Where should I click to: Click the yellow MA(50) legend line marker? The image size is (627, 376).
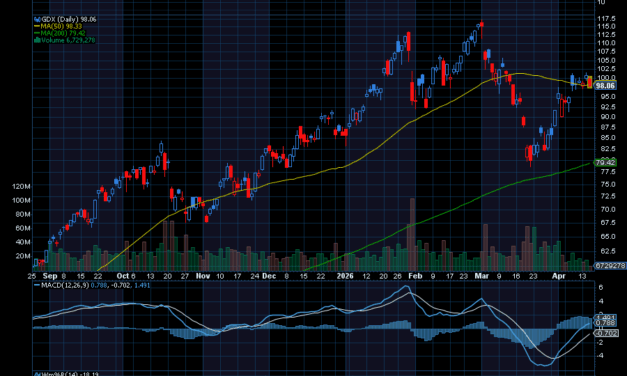pyautogui.click(x=37, y=26)
